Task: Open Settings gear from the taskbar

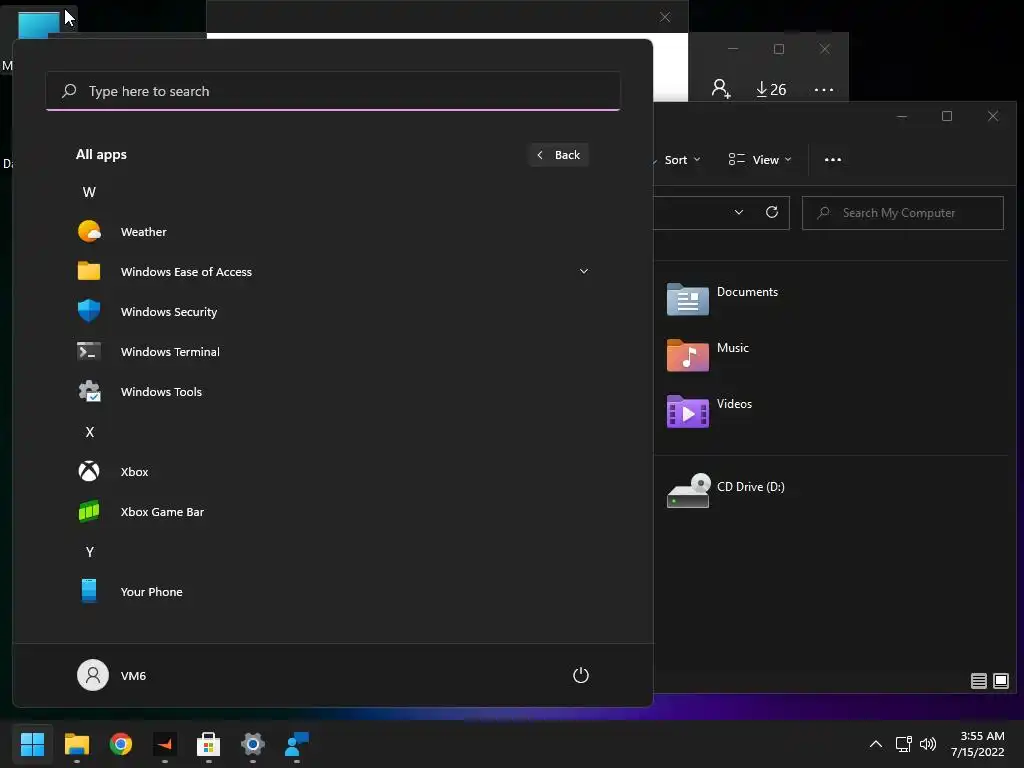Action: tap(253, 744)
